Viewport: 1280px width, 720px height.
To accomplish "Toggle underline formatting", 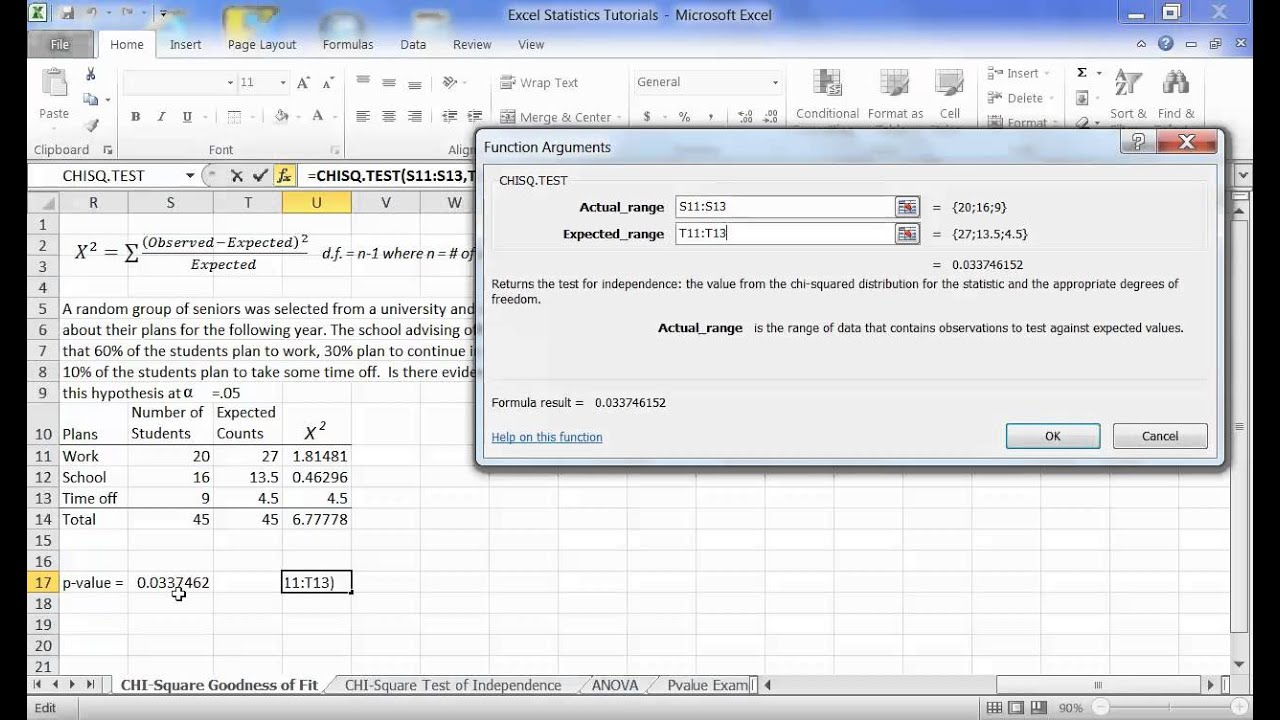I will click(186, 117).
